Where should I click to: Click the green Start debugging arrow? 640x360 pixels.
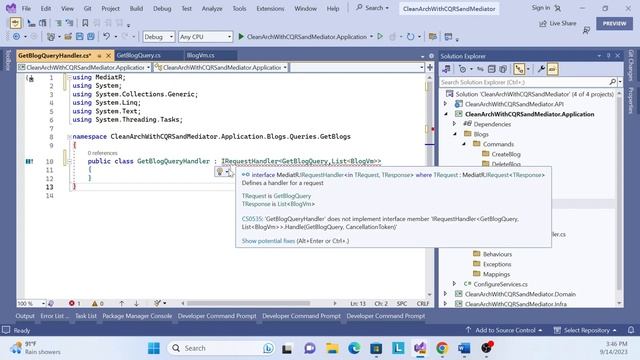pos(241,37)
